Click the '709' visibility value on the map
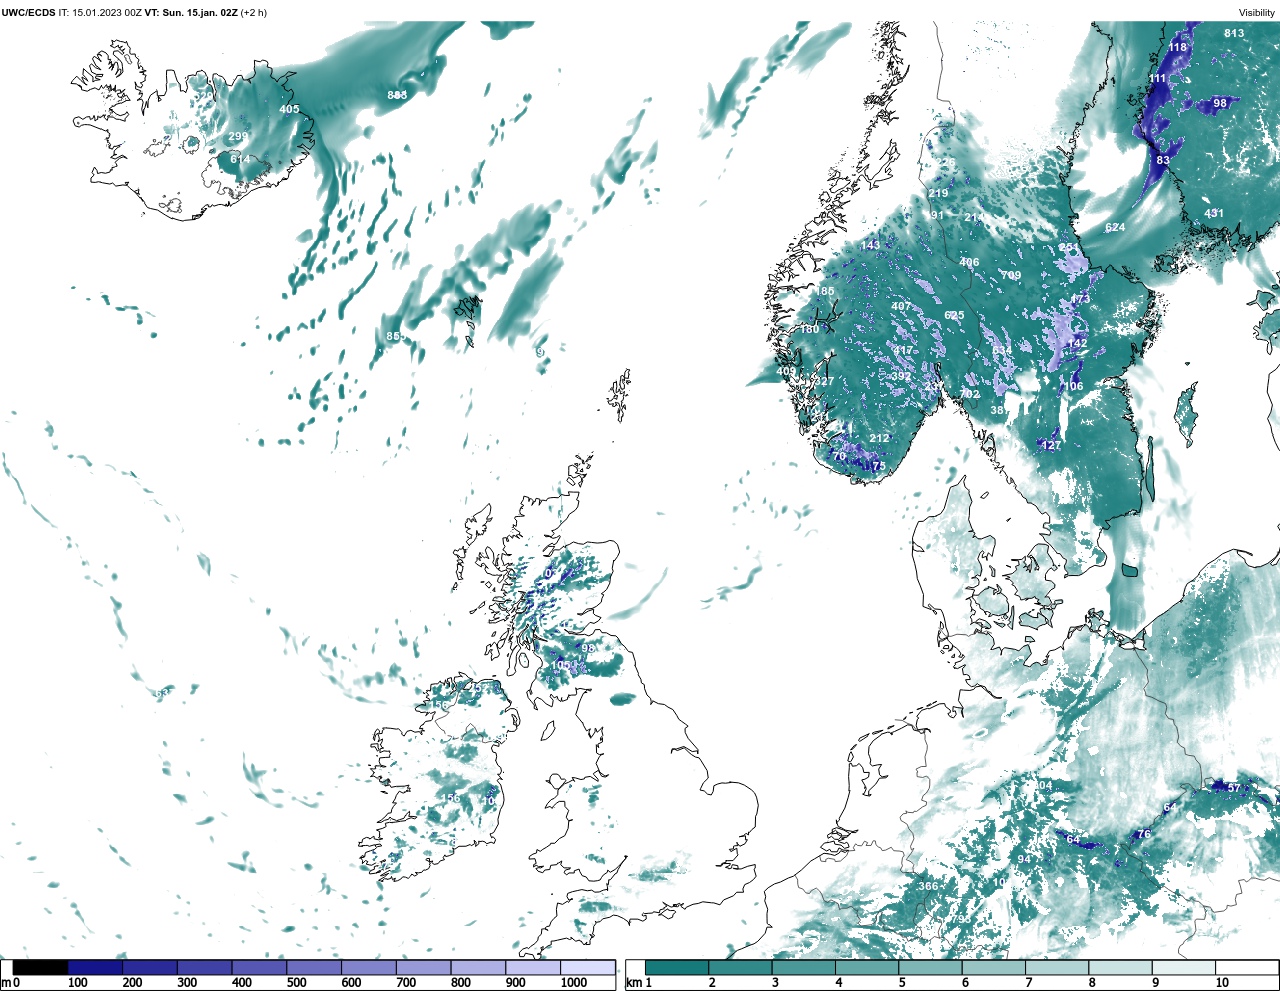Image resolution: width=1280 pixels, height=991 pixels. point(1011,276)
